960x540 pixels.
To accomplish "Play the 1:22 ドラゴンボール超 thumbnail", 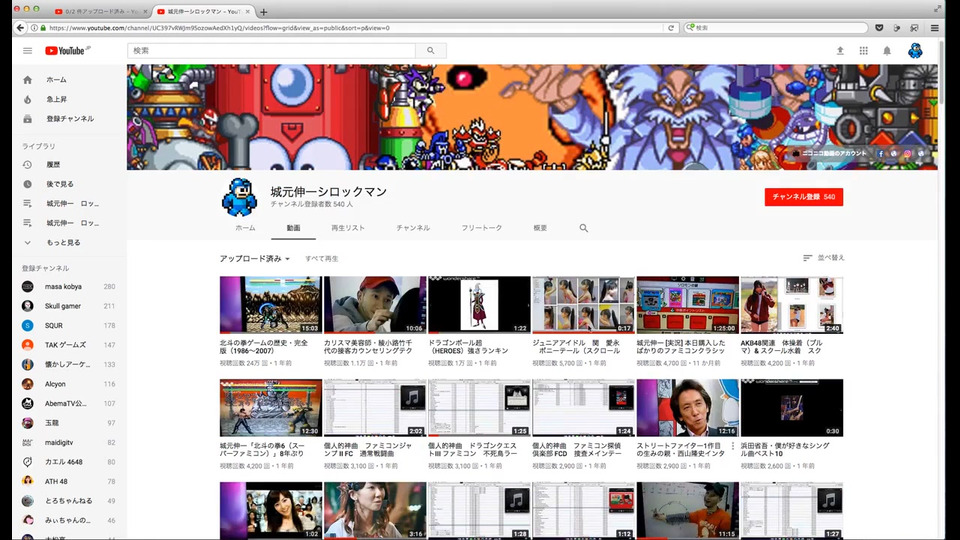I will click(479, 305).
